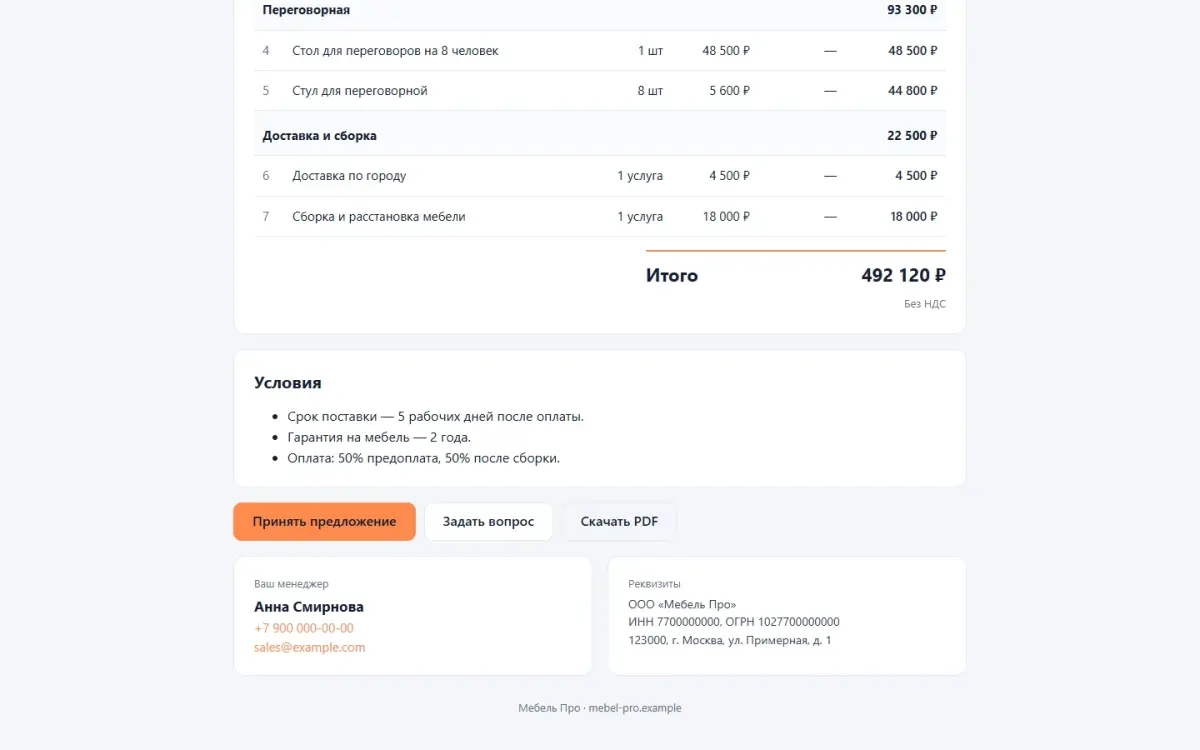Click the Переговорная section header
1200x750 pixels.
click(600, 10)
